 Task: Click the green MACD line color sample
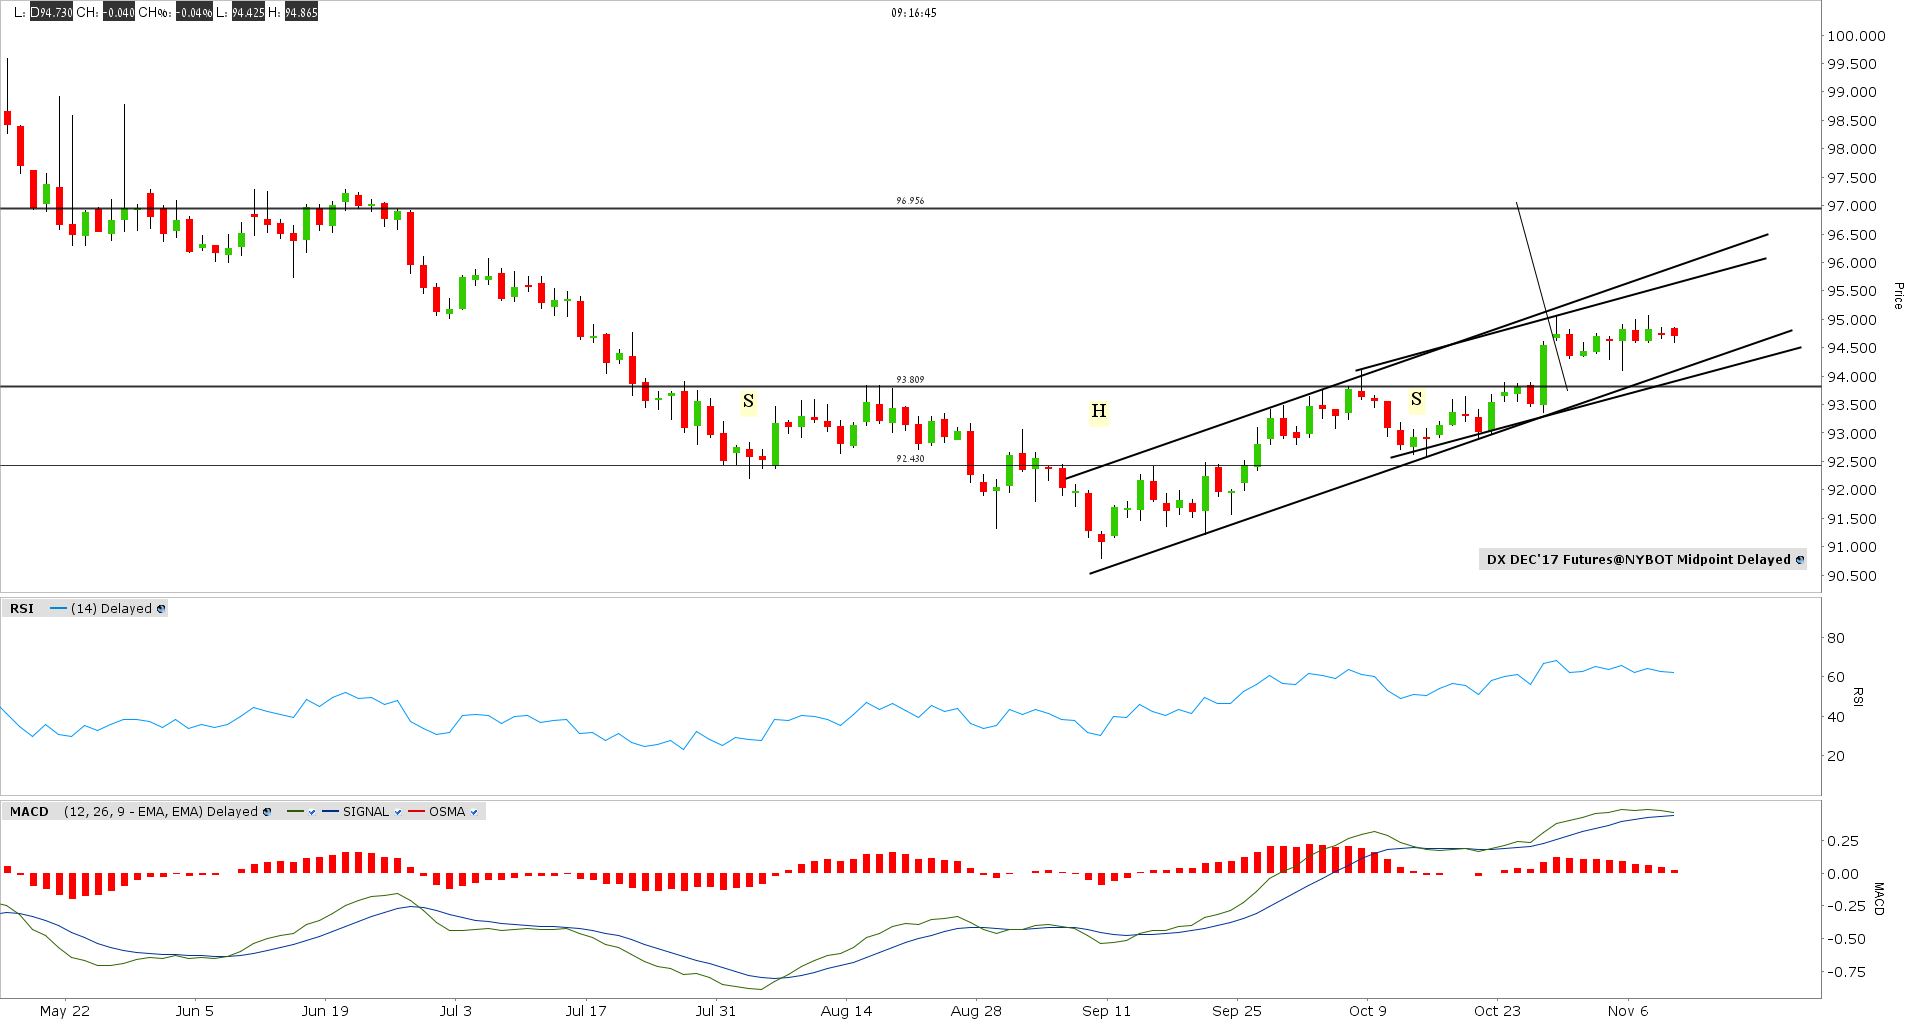295,812
